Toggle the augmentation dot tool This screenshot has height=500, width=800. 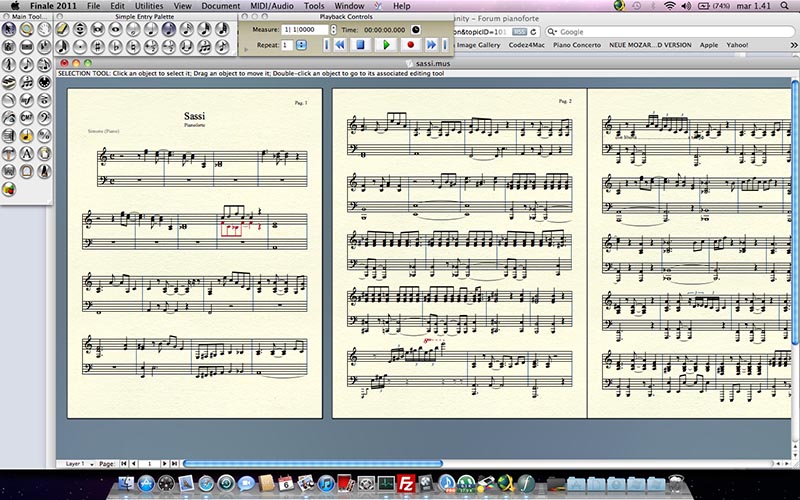point(80,47)
